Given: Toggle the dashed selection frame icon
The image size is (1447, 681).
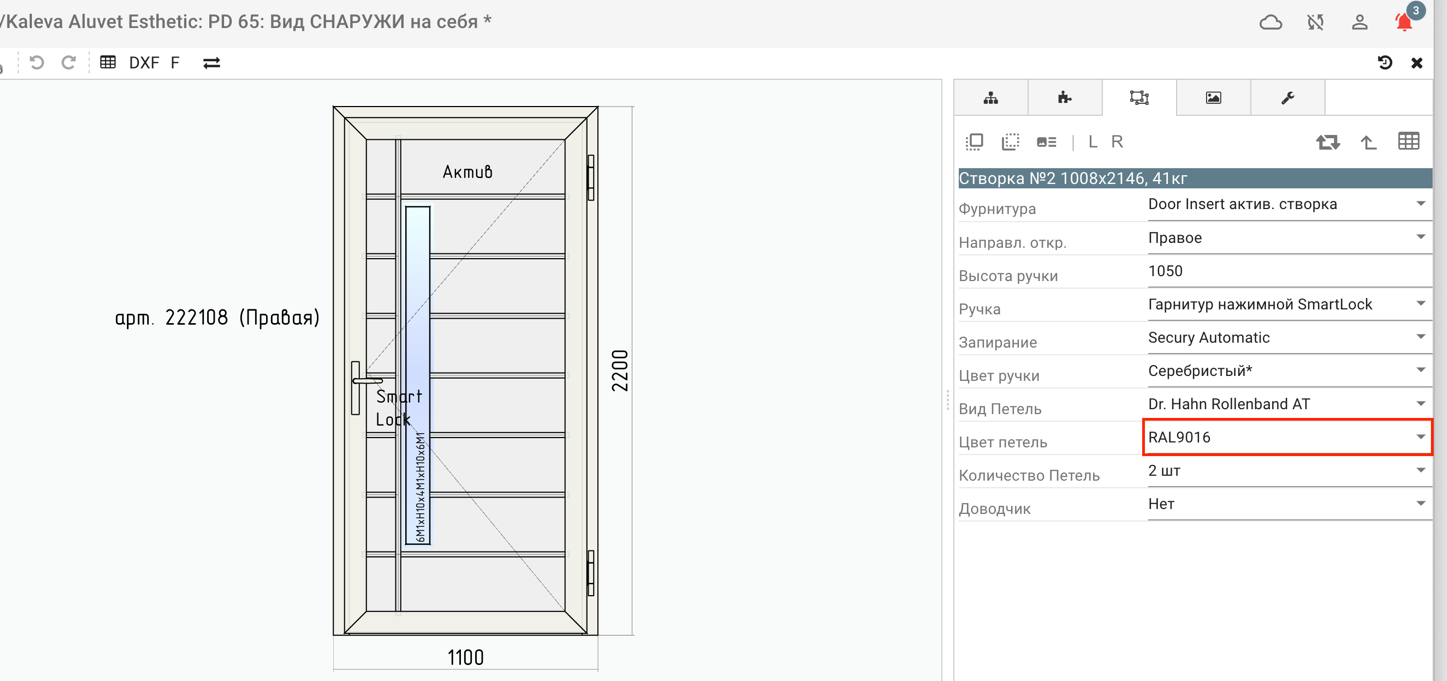Looking at the screenshot, I should [x=1010, y=142].
